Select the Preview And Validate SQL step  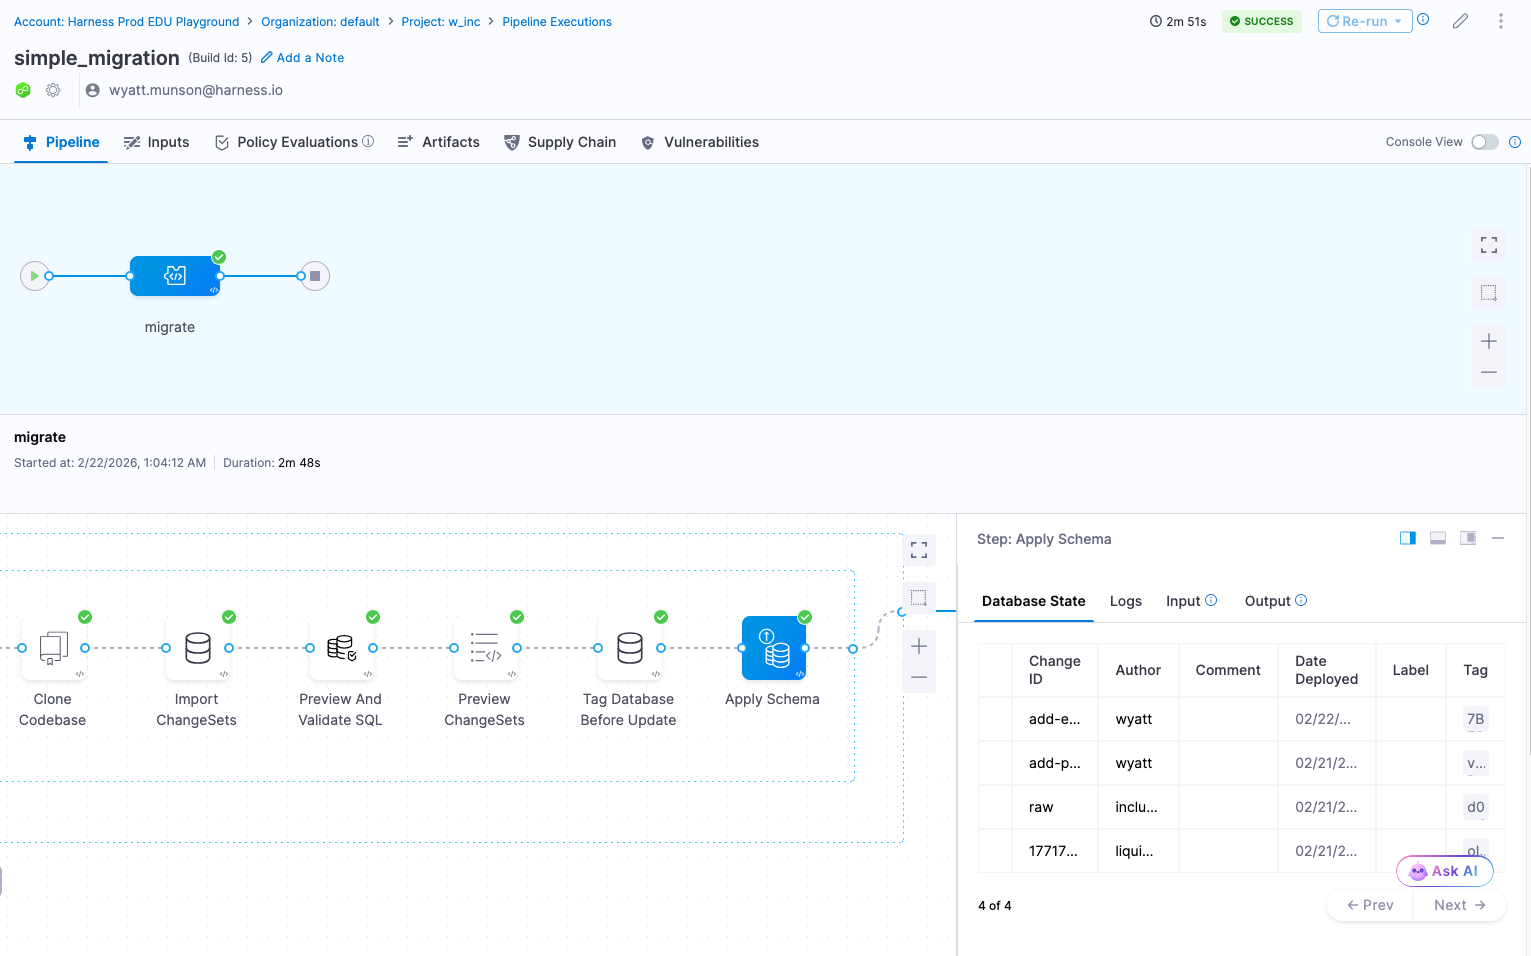[341, 648]
